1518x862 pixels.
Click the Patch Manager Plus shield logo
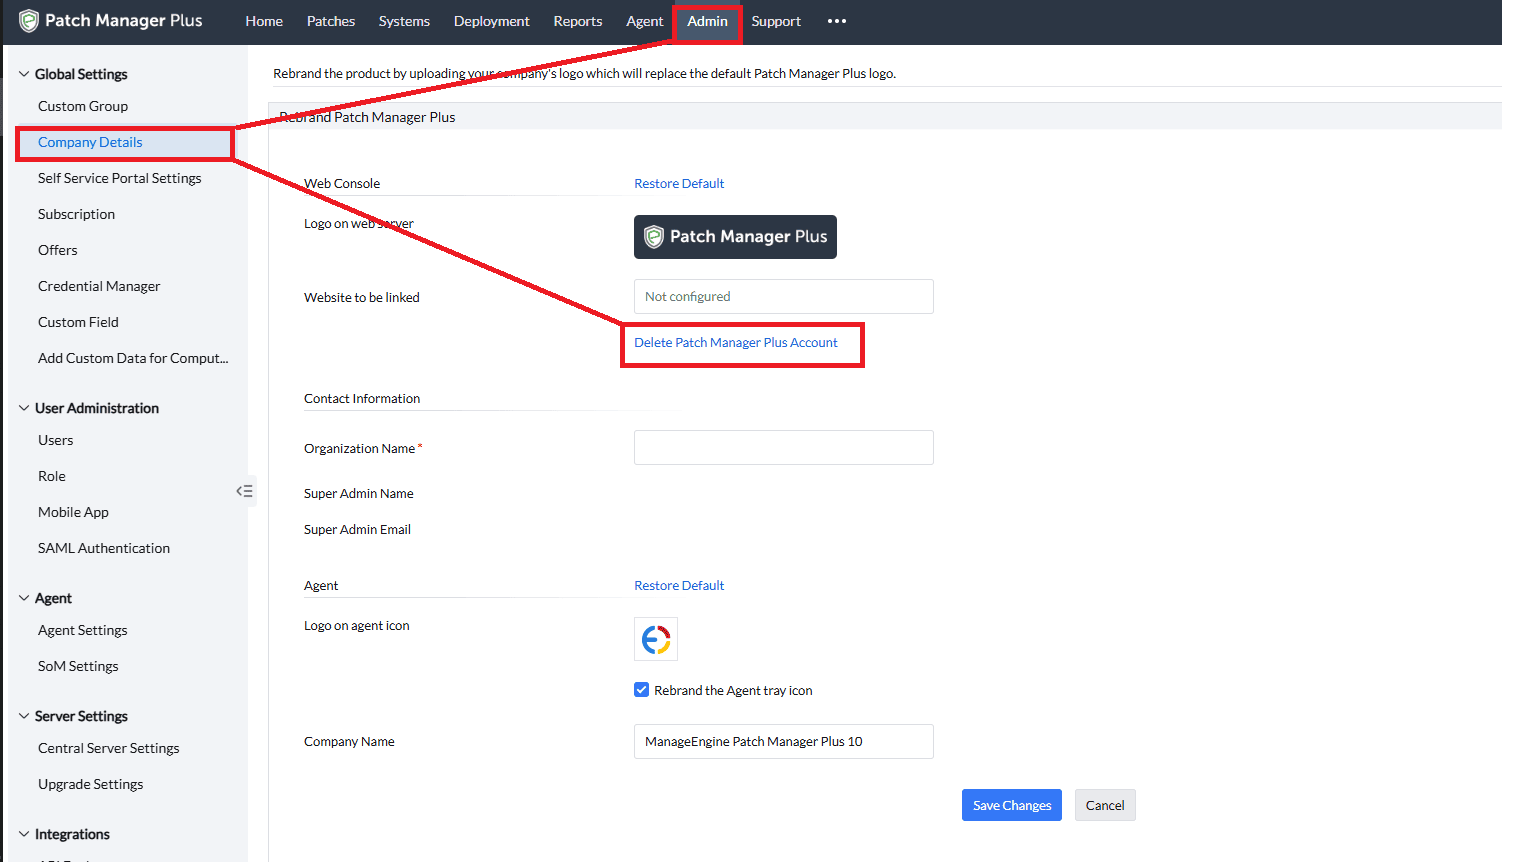[x=29, y=21]
